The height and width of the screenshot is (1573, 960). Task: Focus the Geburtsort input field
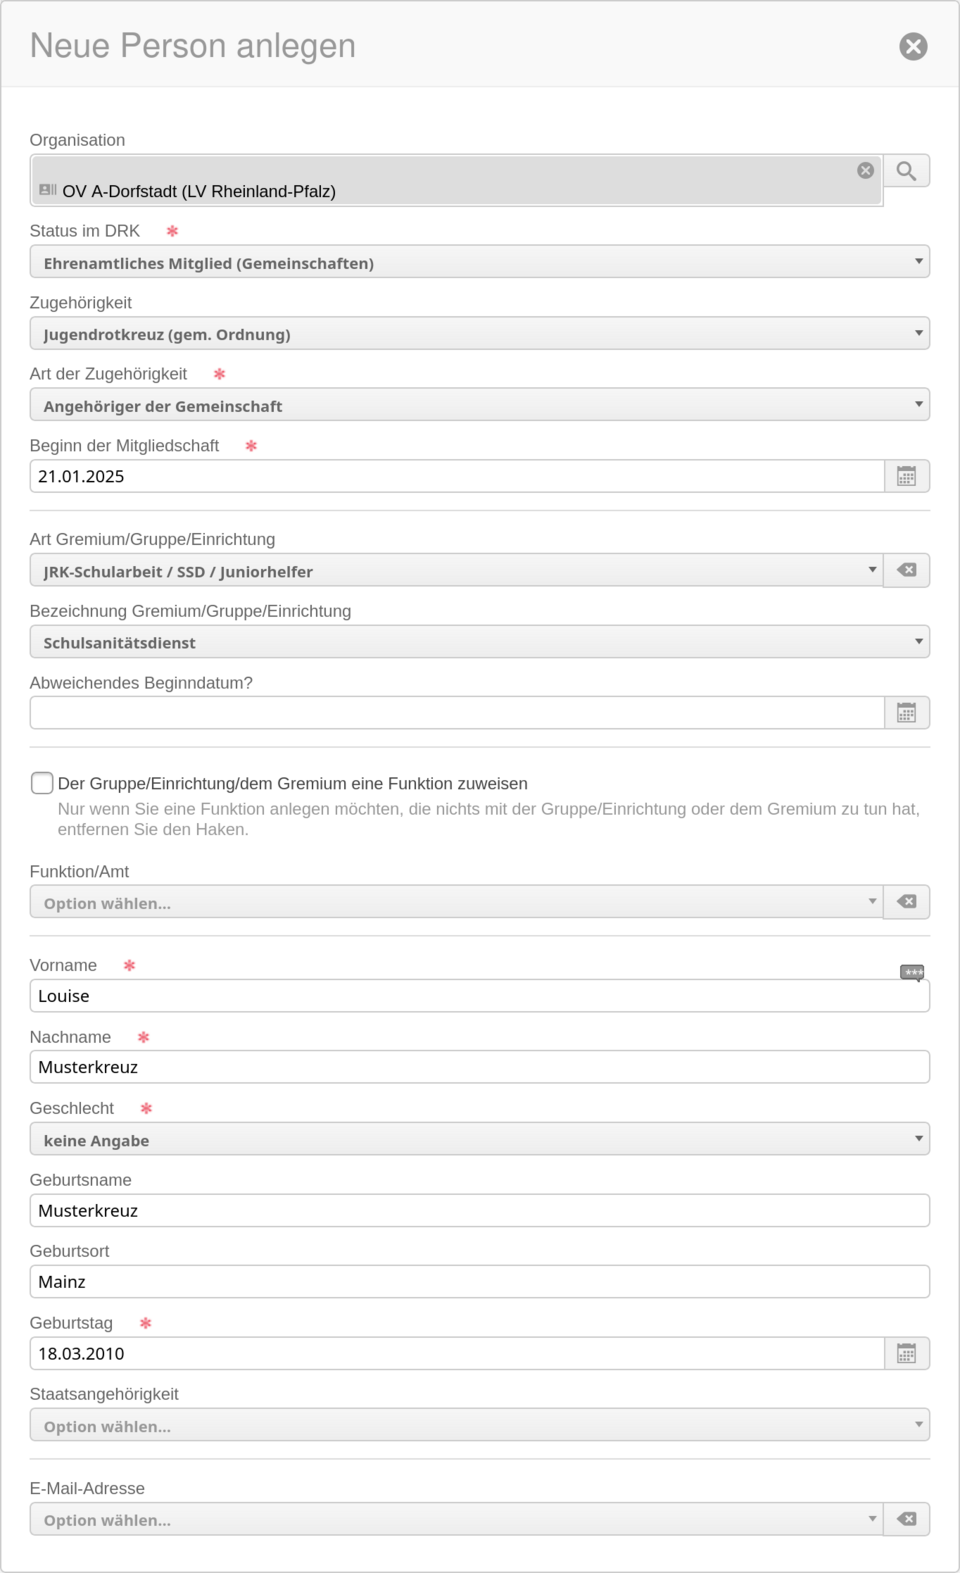(480, 1282)
